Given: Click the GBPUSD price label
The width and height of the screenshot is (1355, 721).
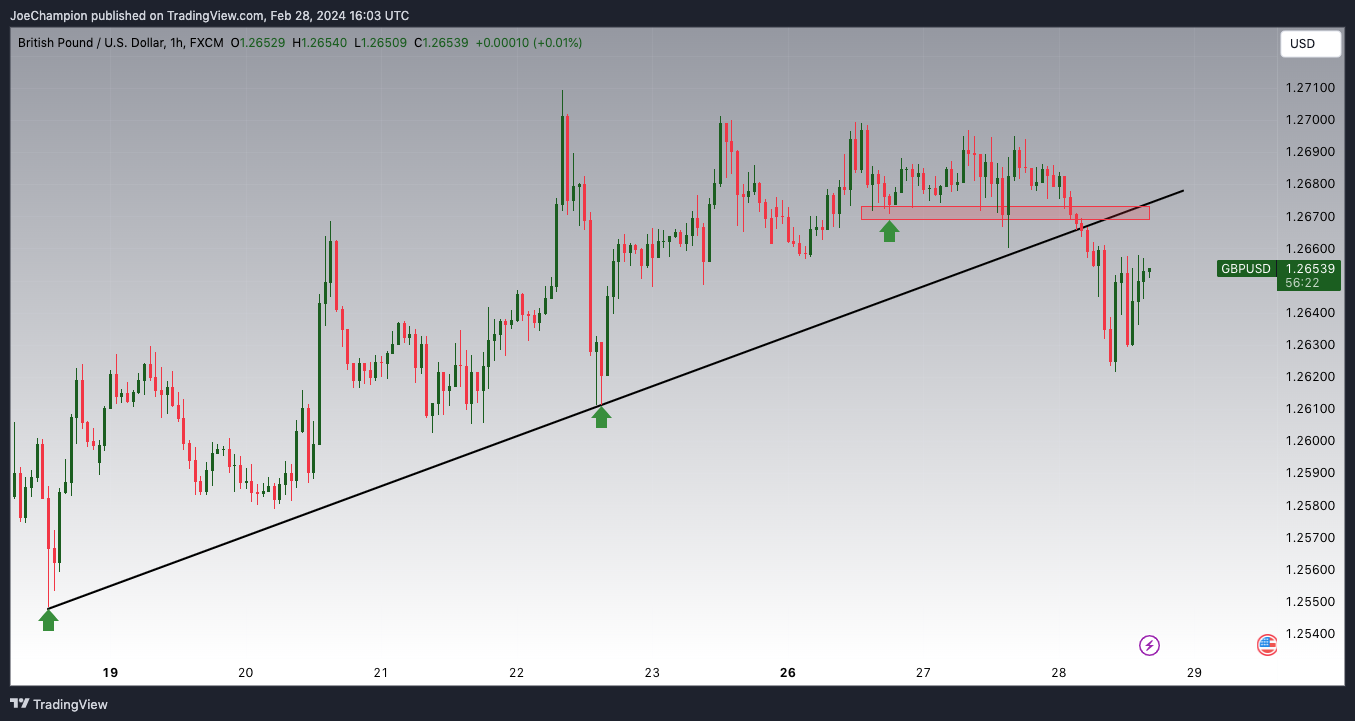Looking at the screenshot, I should tap(1246, 268).
